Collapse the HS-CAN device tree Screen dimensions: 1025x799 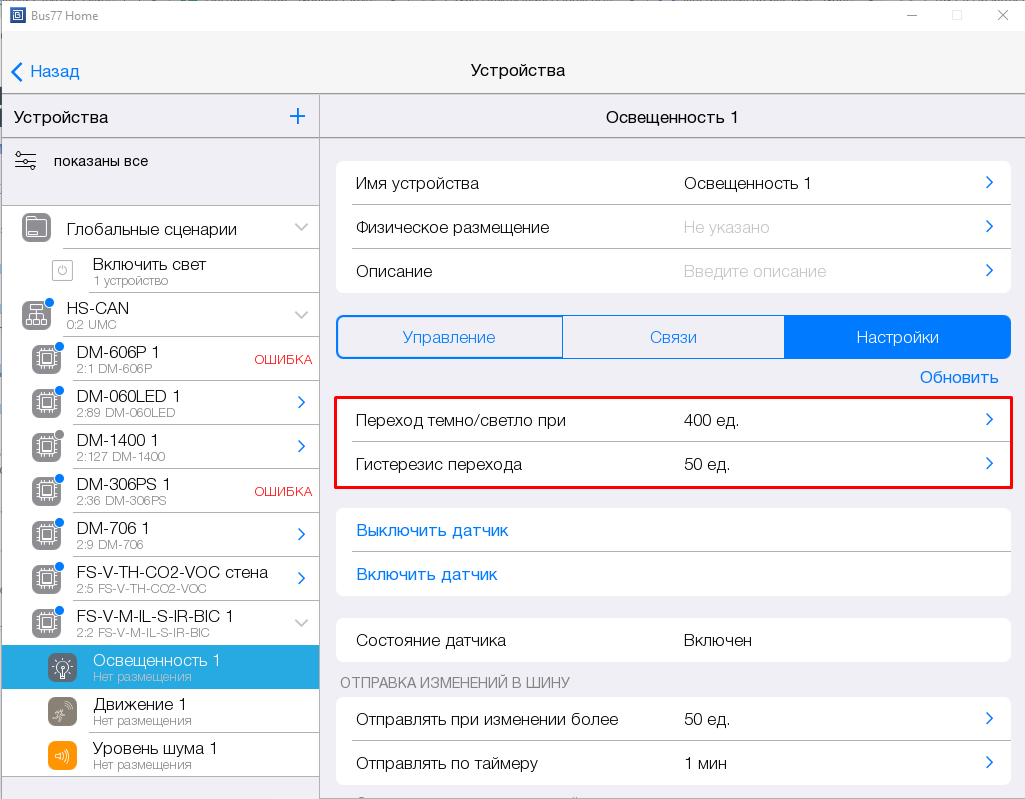click(x=301, y=315)
